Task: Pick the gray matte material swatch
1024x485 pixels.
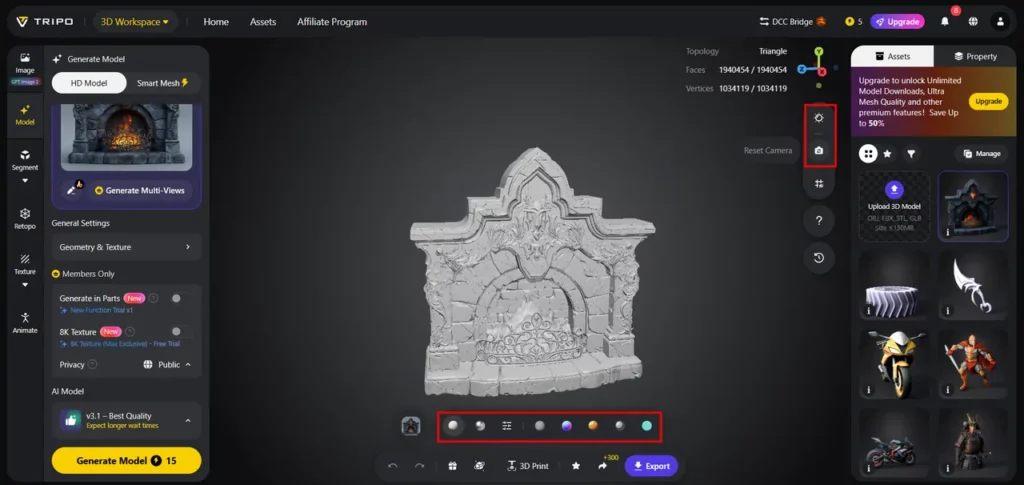Action: pos(539,426)
